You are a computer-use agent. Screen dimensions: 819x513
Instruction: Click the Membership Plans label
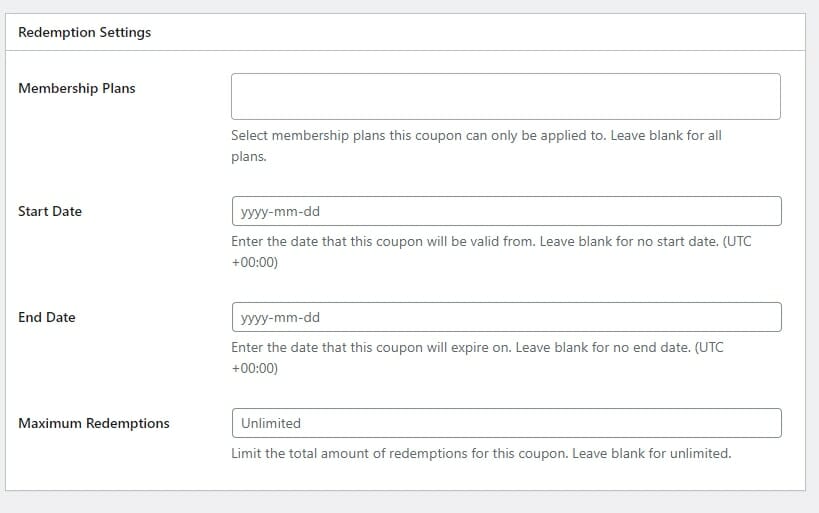(x=77, y=88)
